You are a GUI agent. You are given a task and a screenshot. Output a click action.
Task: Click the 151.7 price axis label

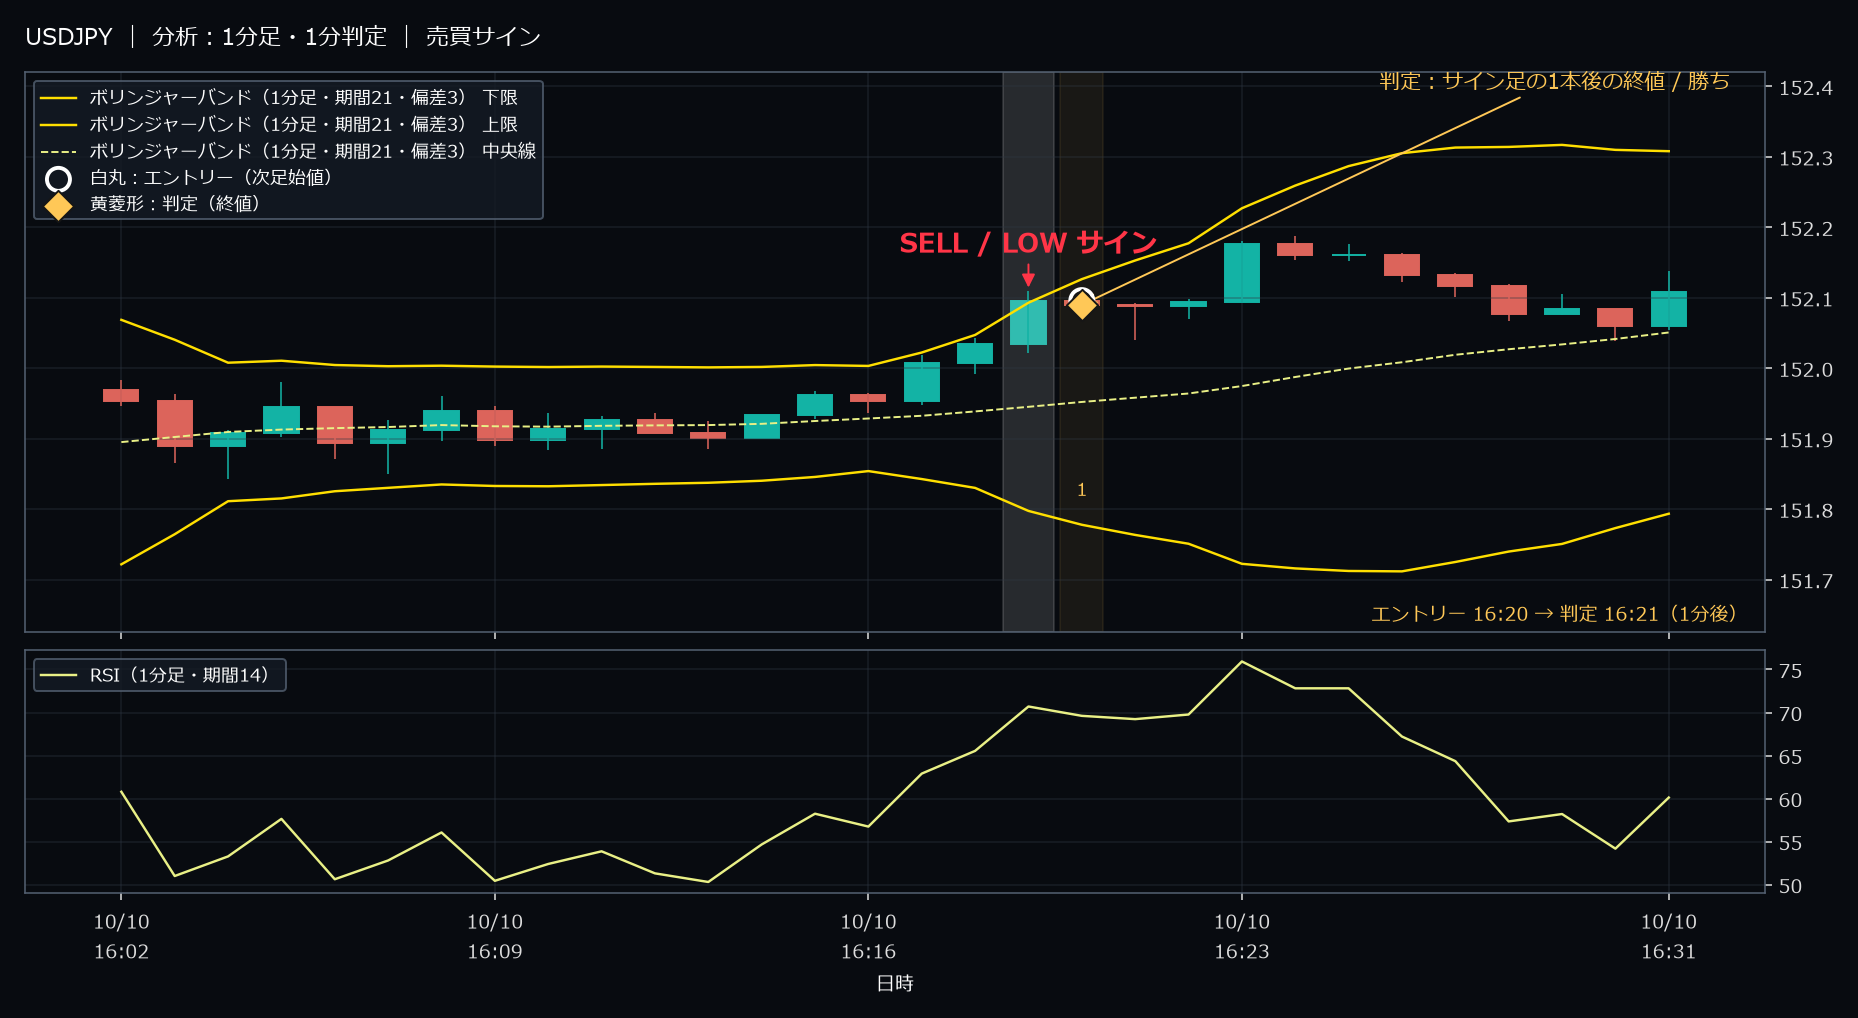tap(1806, 581)
